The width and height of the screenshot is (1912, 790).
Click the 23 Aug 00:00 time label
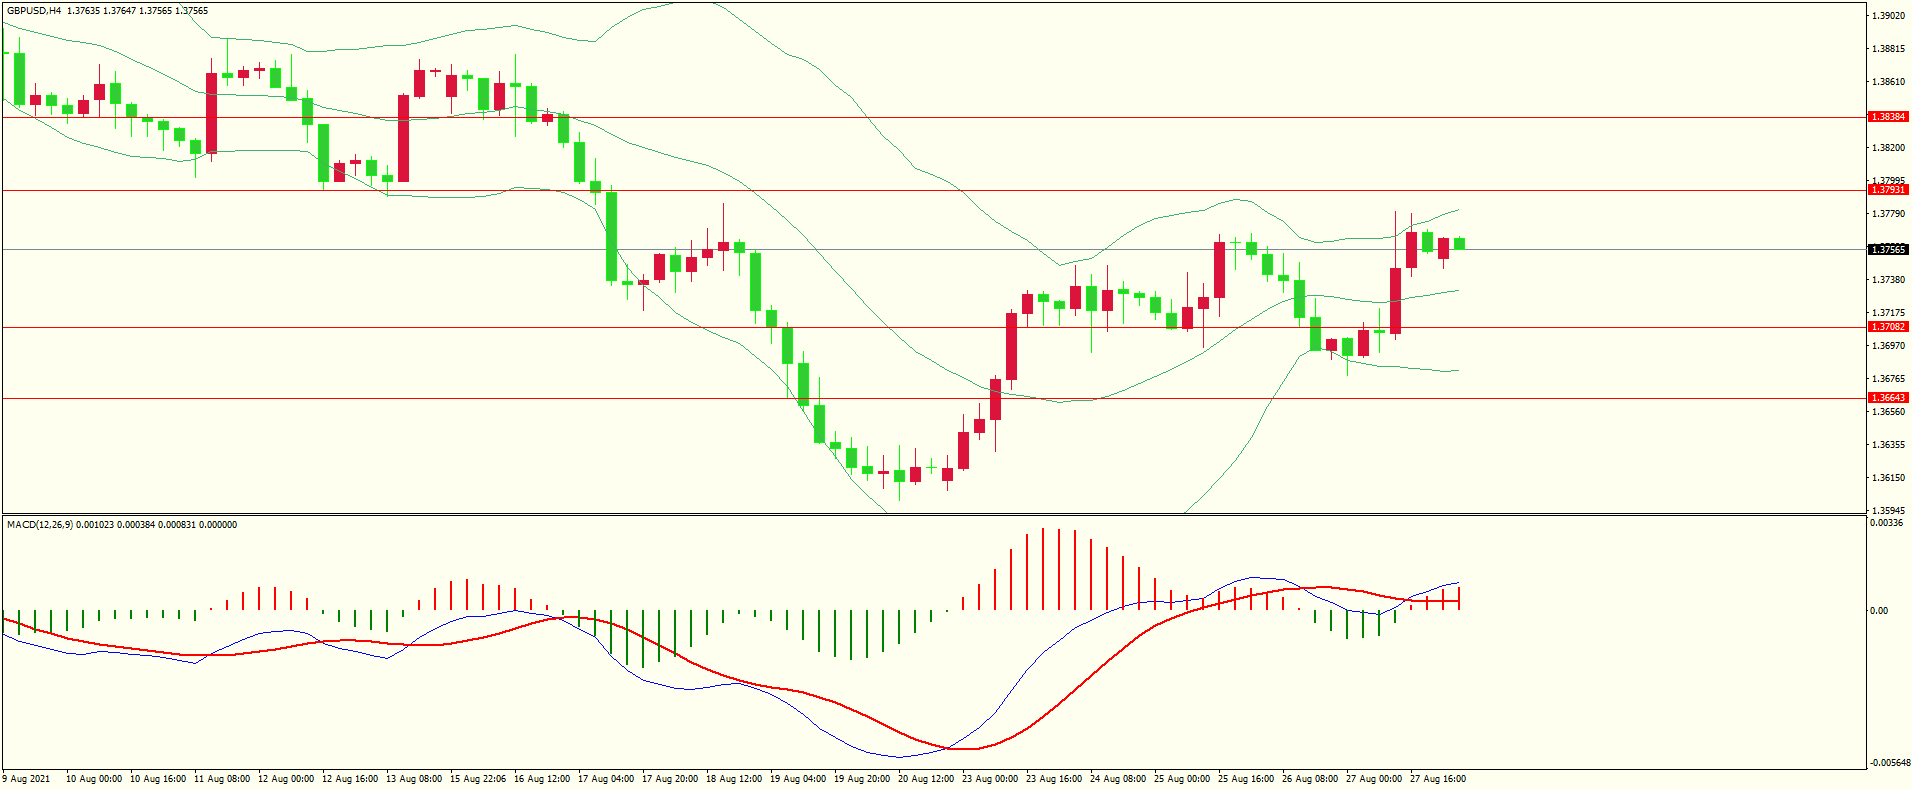[x=990, y=779]
